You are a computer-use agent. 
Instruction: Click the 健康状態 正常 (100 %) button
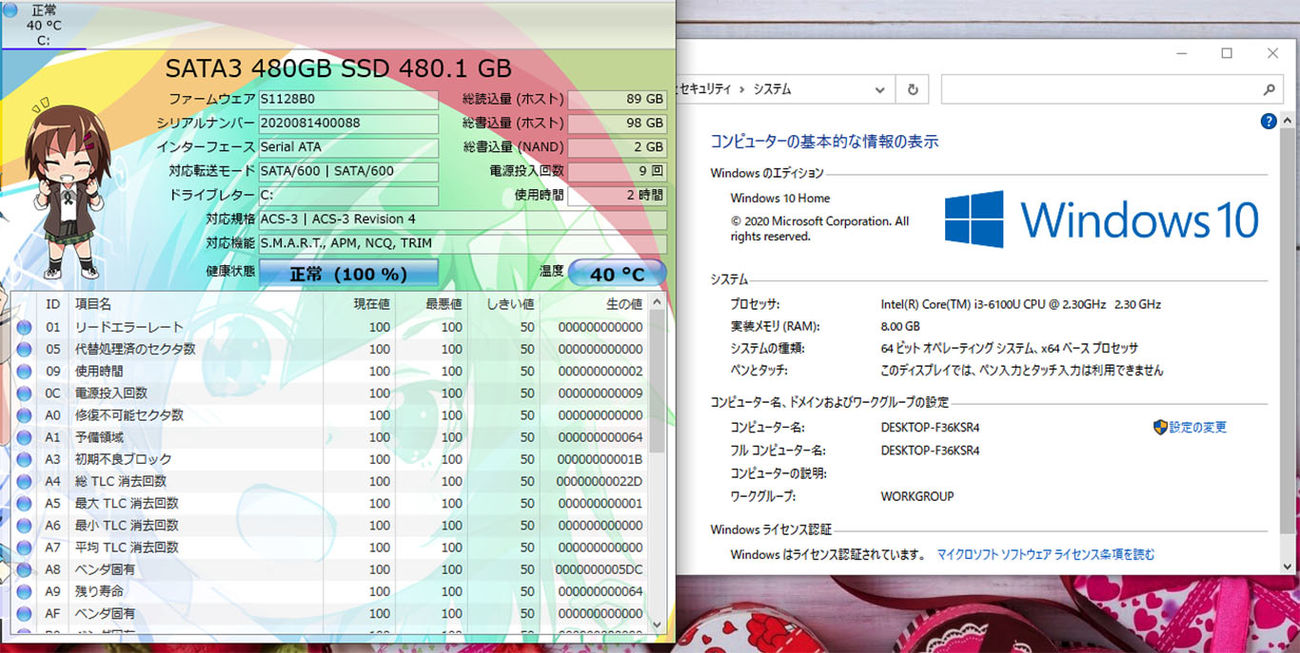click(348, 273)
